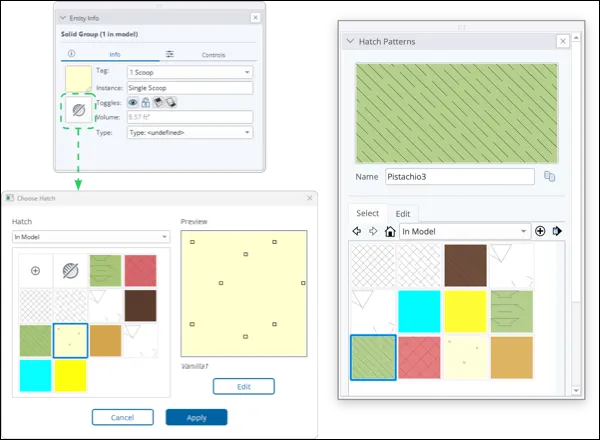The image size is (600, 440).
Task: Collapse the Entity Info panel
Action: point(63,18)
